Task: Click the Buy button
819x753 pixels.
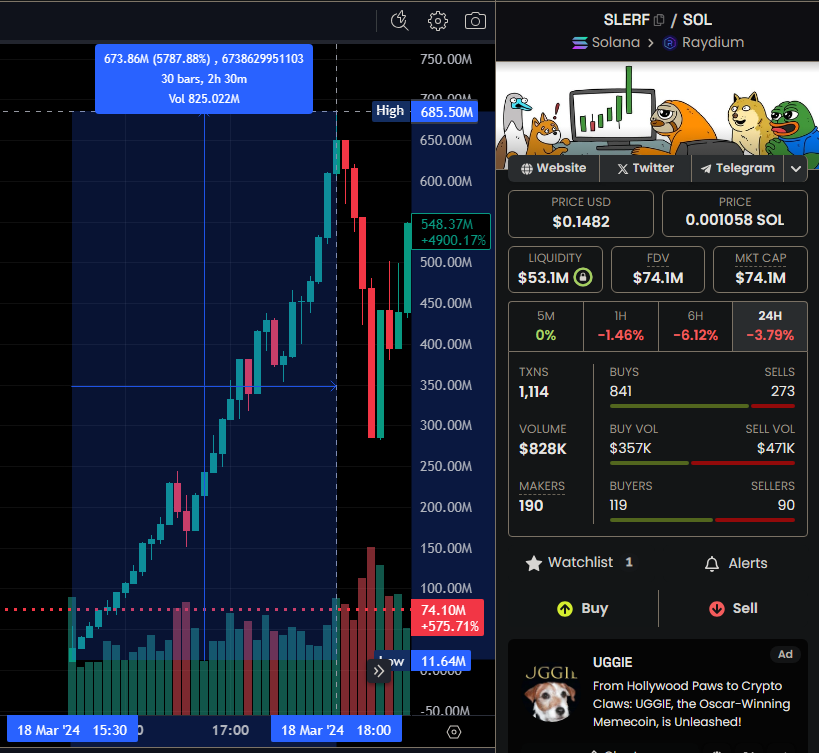Action: [583, 609]
